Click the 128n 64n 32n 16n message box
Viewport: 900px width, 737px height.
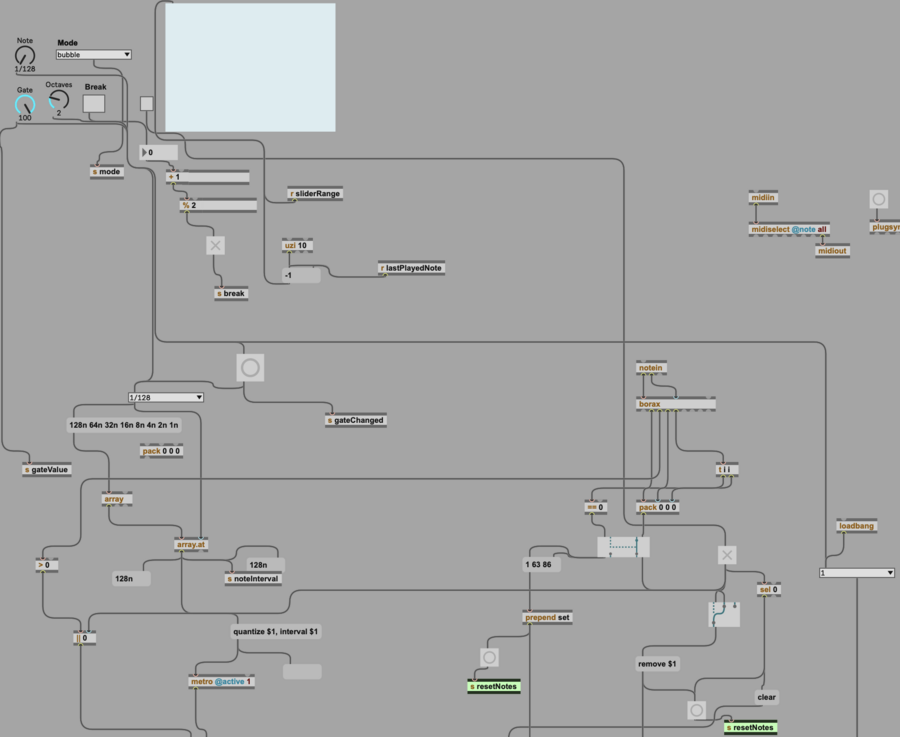(124, 425)
